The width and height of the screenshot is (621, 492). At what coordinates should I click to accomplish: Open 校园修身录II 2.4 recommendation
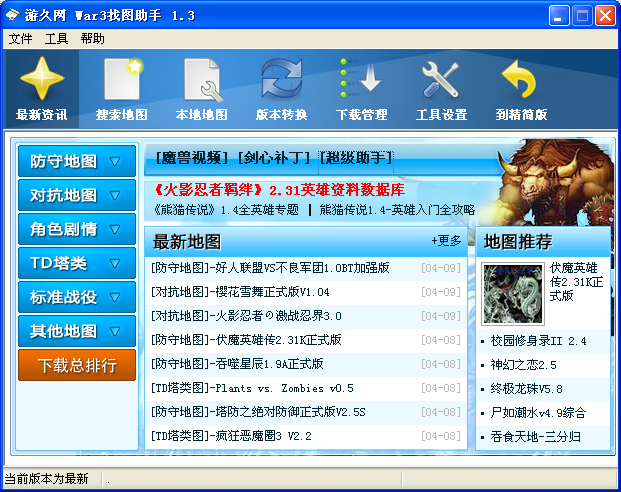(x=538, y=341)
